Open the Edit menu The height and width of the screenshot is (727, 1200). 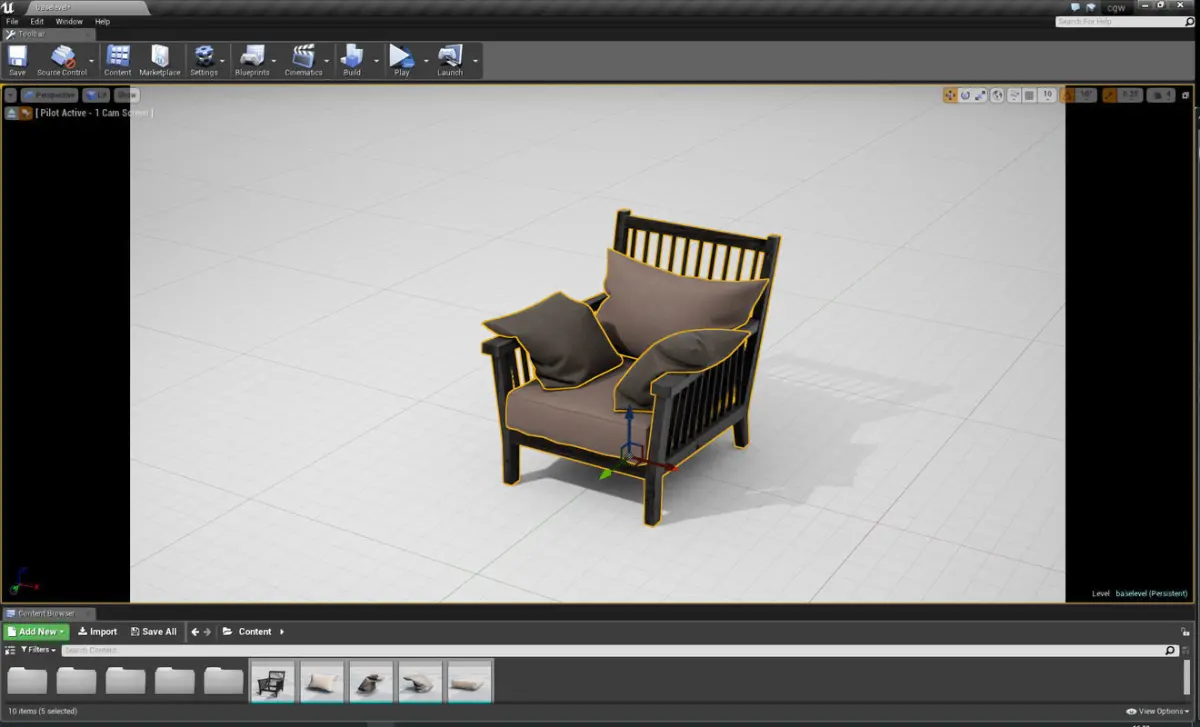tap(37, 21)
